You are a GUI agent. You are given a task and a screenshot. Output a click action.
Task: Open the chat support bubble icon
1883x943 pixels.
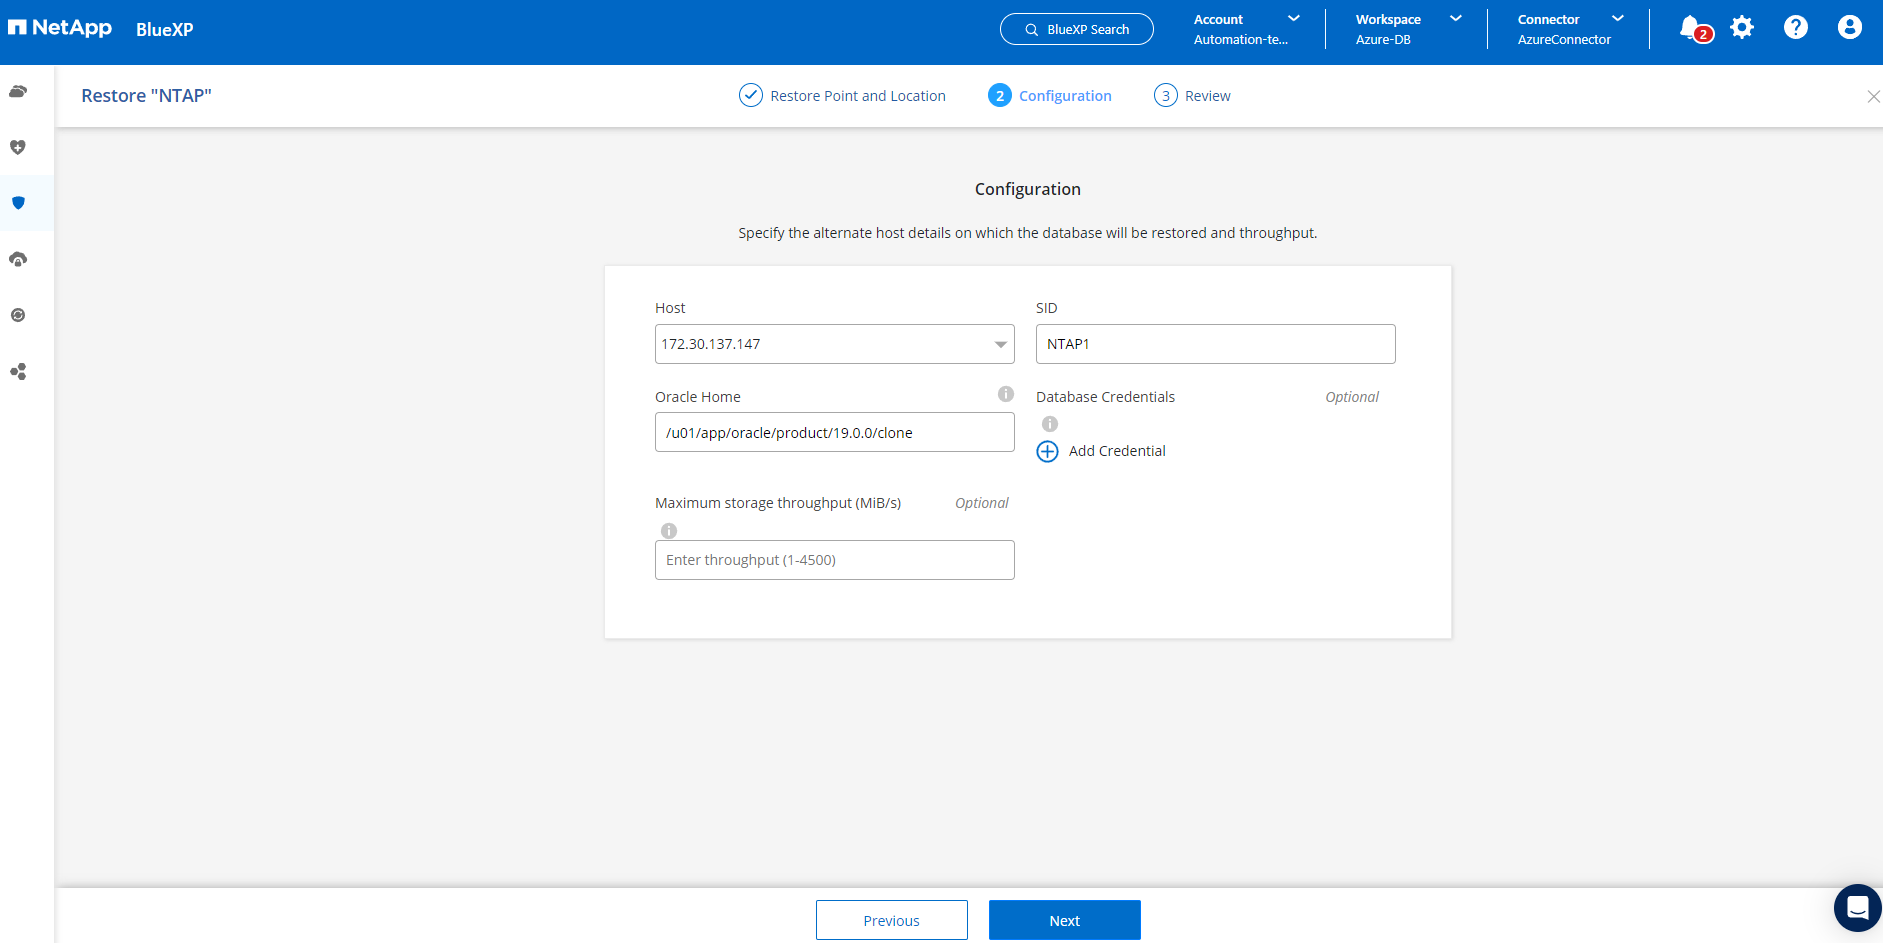point(1857,908)
